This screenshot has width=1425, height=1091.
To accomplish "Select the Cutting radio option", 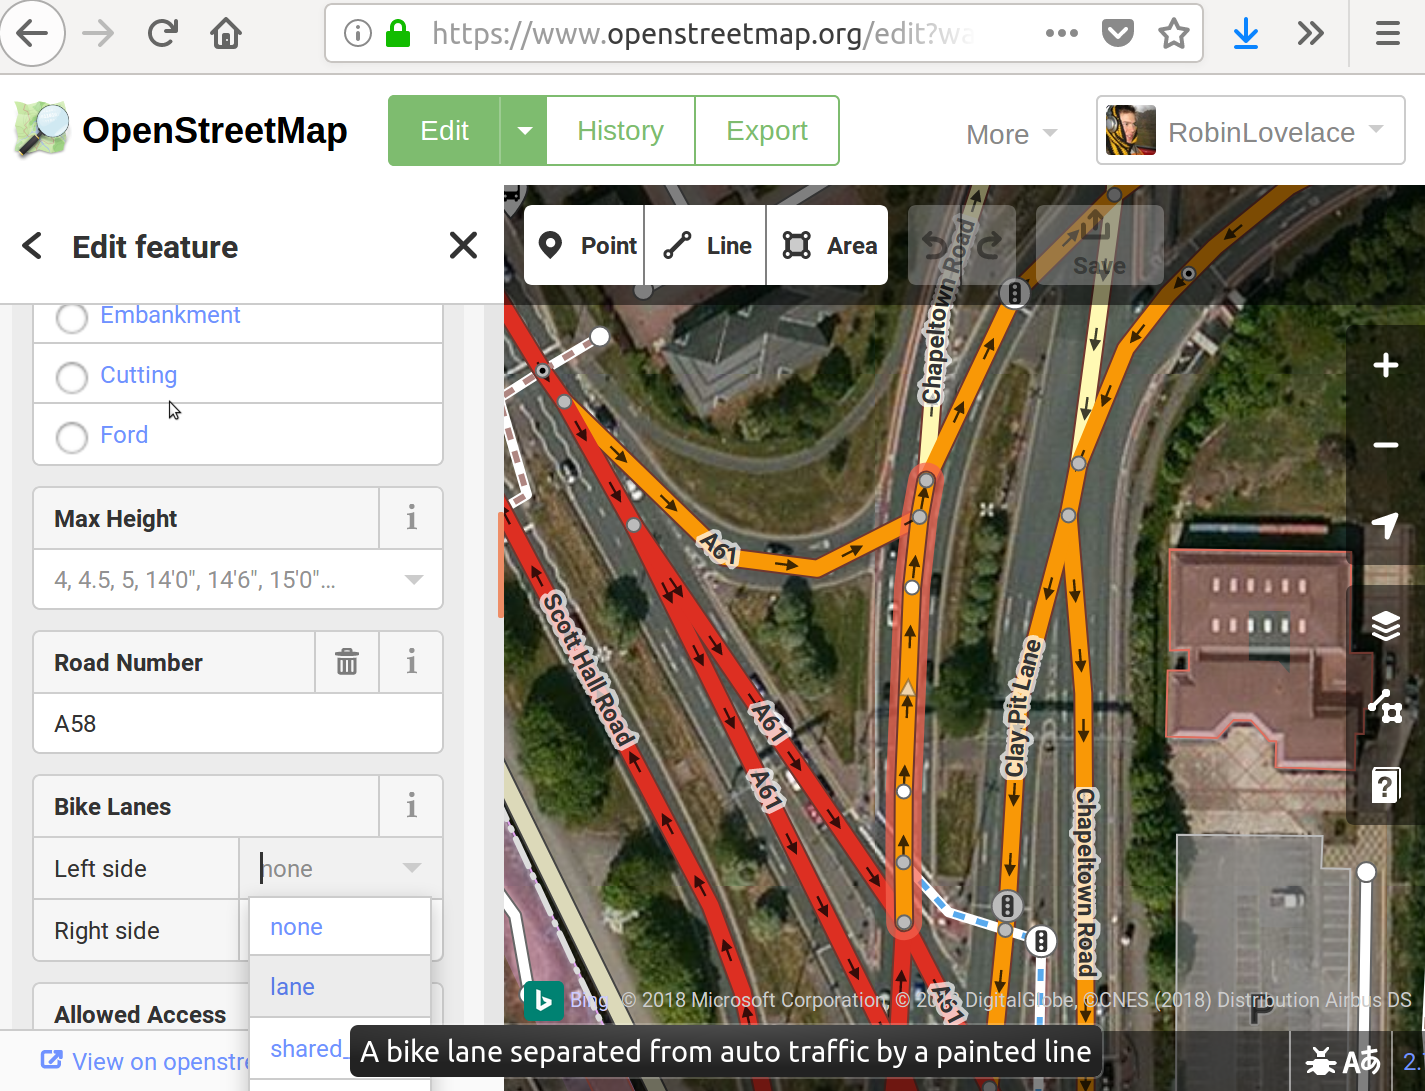I will 71,378.
